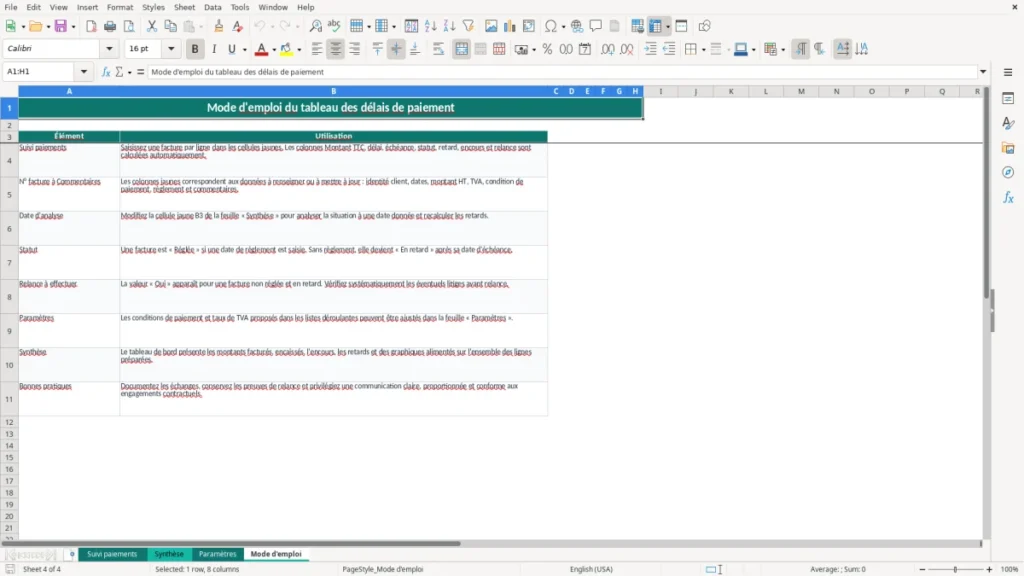This screenshot has height=576, width=1024.
Task: Click into the formula input line
Action: point(562,72)
